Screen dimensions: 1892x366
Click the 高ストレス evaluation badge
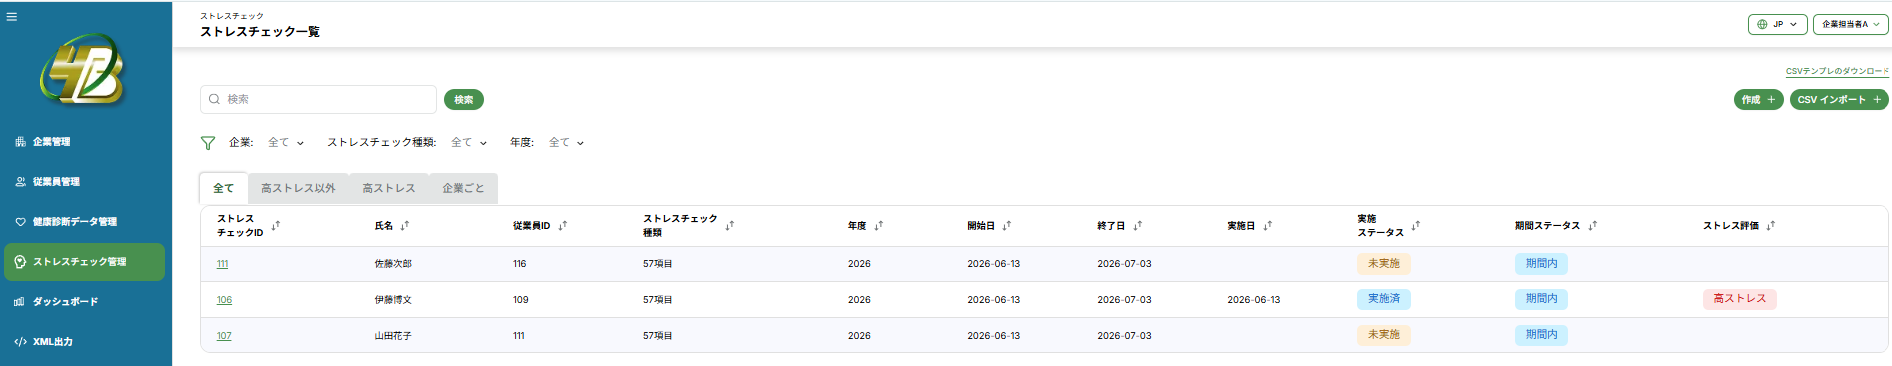[x=1739, y=299]
